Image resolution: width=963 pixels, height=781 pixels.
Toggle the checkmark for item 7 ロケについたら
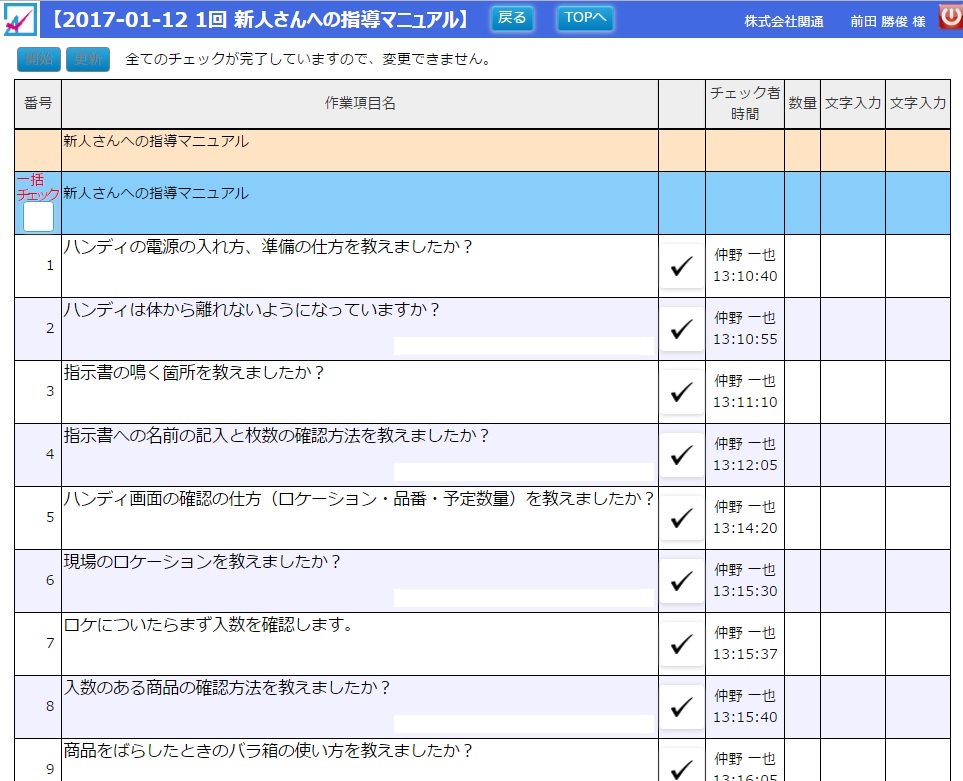click(681, 644)
